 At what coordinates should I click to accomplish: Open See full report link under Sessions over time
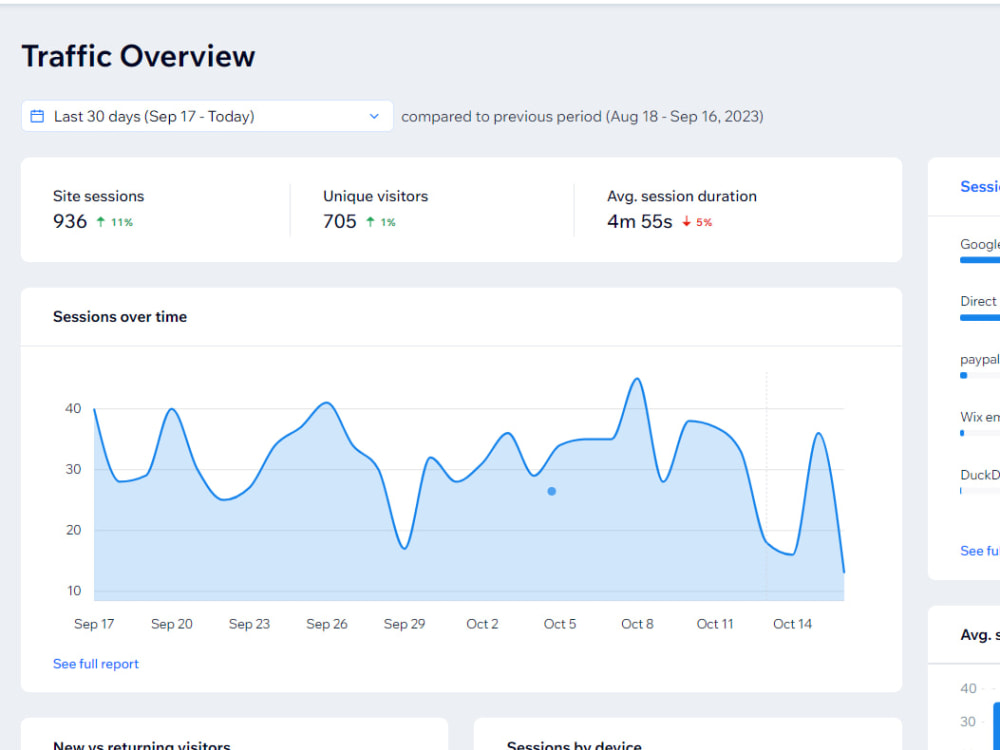96,664
